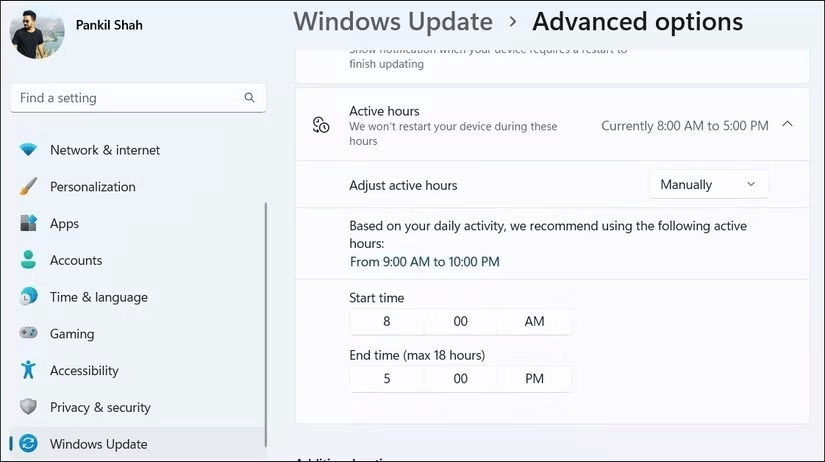This screenshot has width=825, height=462.
Task: Click the Apps icon in sidebar
Action: pyautogui.click(x=28, y=224)
